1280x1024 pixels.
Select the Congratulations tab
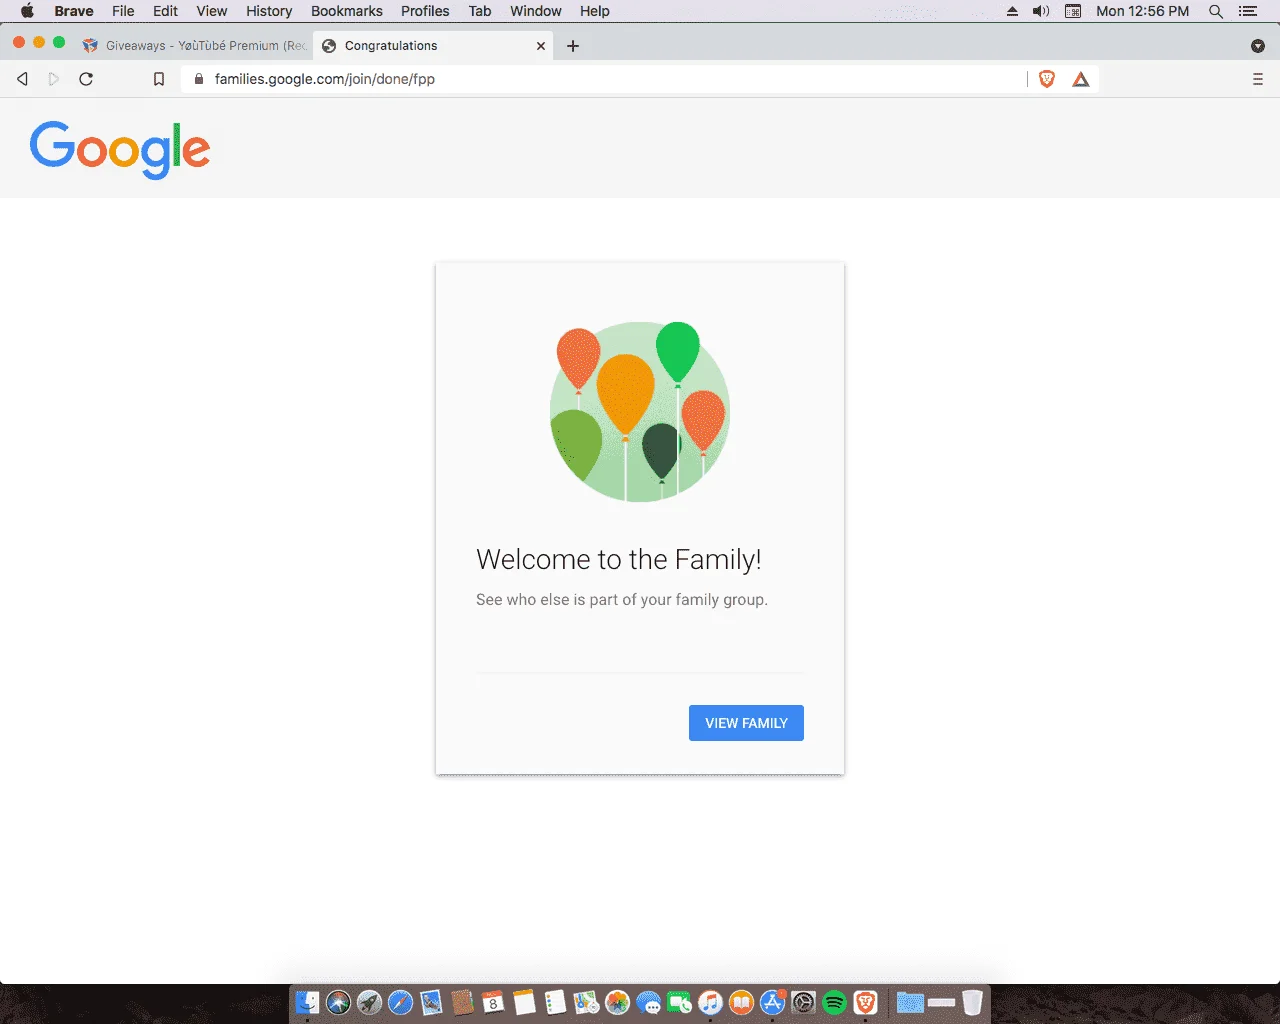432,45
